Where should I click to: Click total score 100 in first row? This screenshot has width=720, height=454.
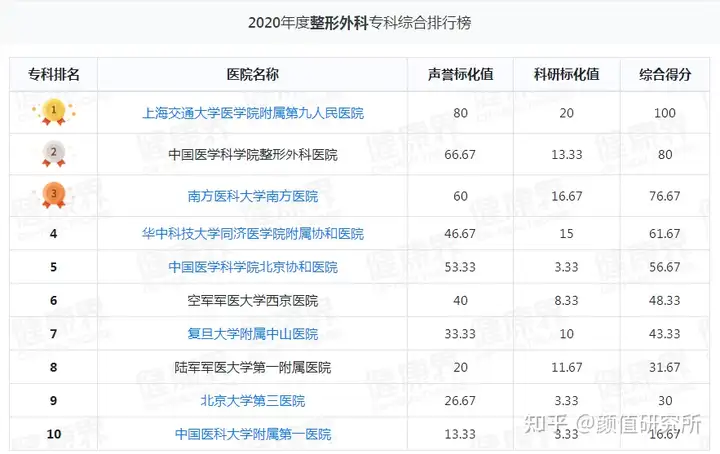coord(665,113)
